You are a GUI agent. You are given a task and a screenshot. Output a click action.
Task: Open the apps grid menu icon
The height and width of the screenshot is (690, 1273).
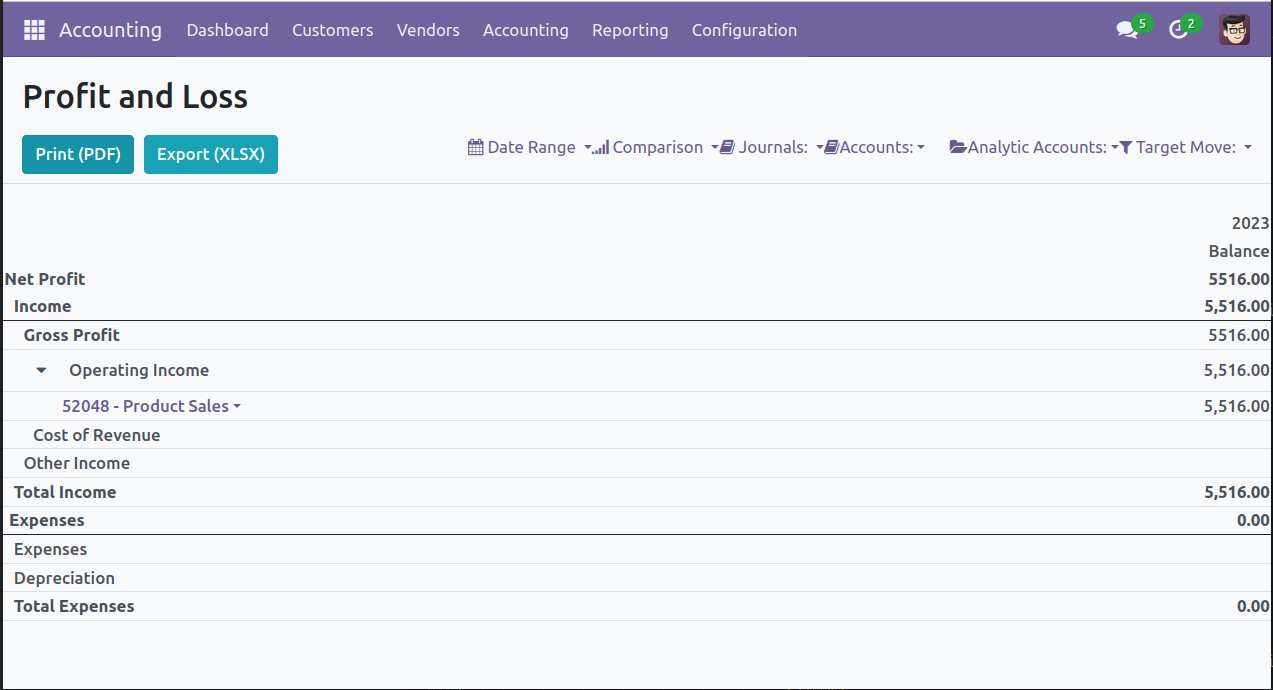pos(34,30)
